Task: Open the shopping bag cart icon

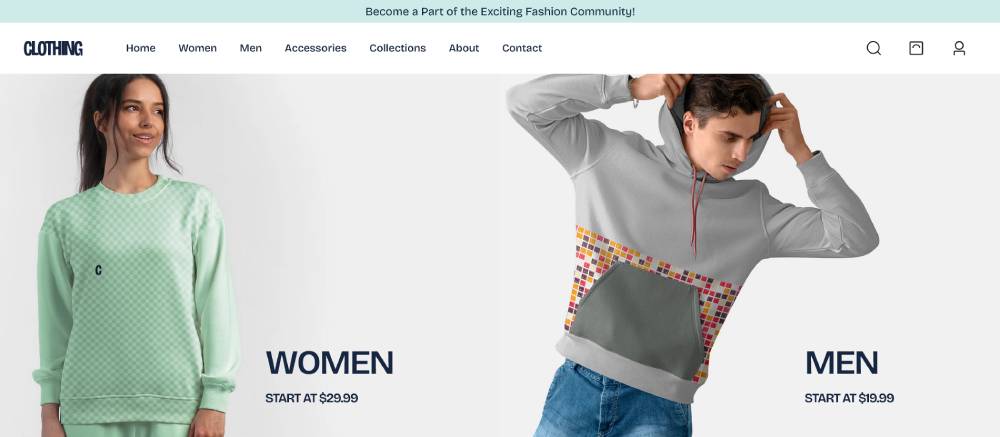Action: 916,48
